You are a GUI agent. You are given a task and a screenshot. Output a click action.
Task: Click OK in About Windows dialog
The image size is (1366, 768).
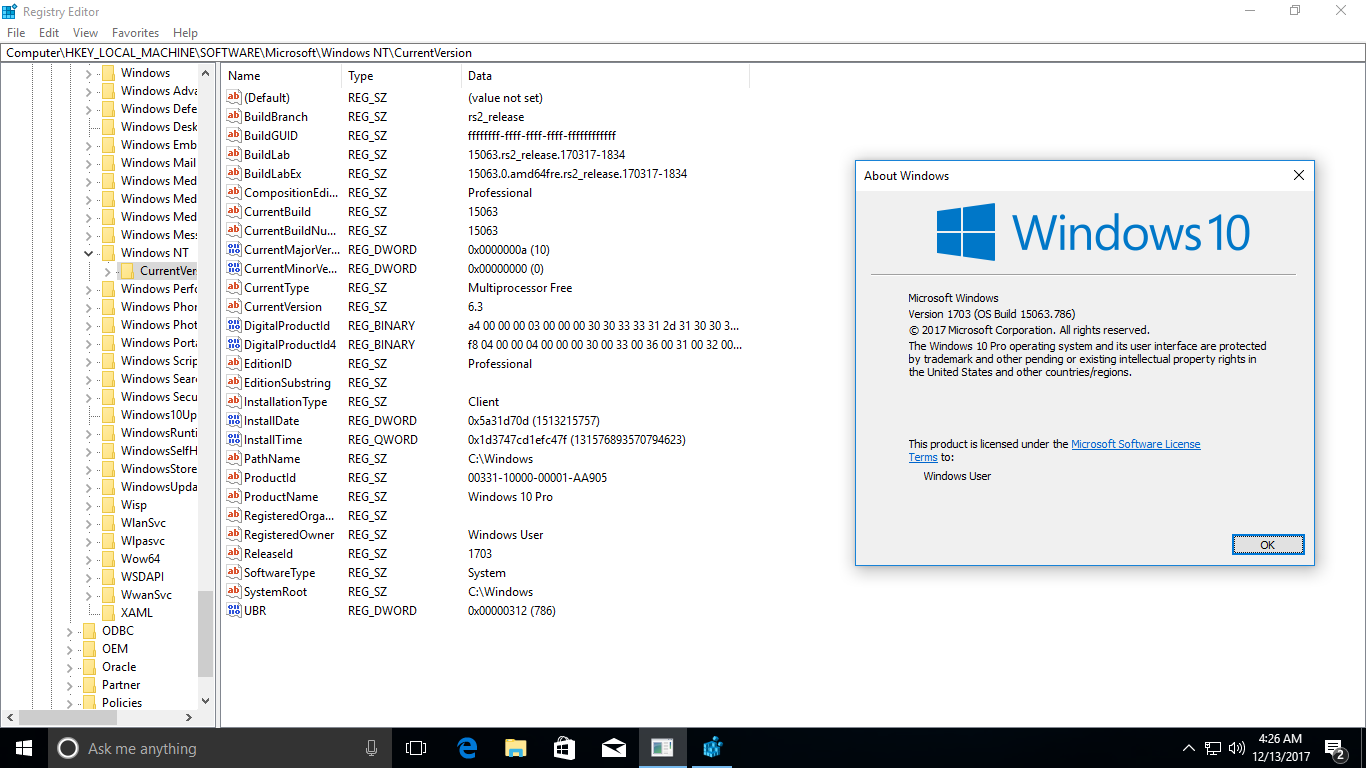click(x=1267, y=545)
